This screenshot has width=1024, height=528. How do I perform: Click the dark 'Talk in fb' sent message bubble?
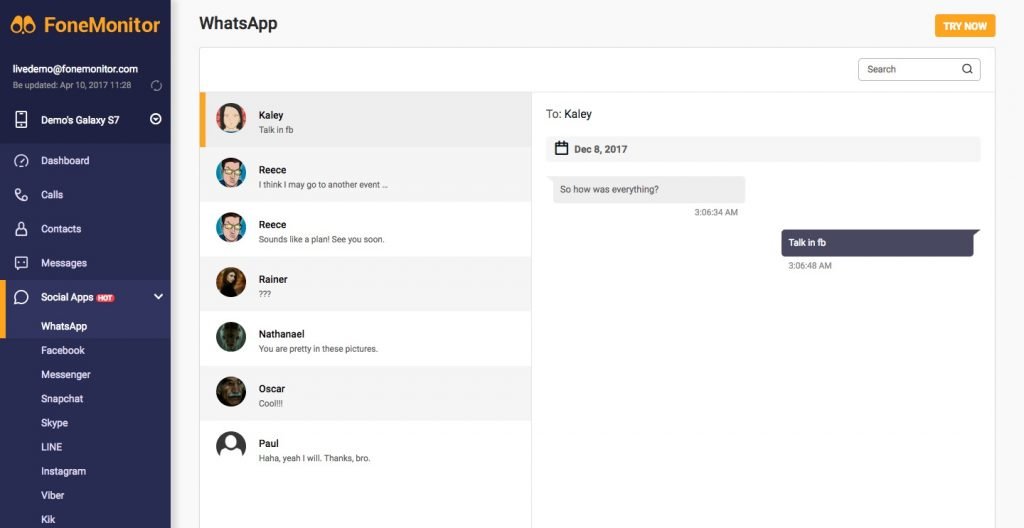tap(879, 242)
